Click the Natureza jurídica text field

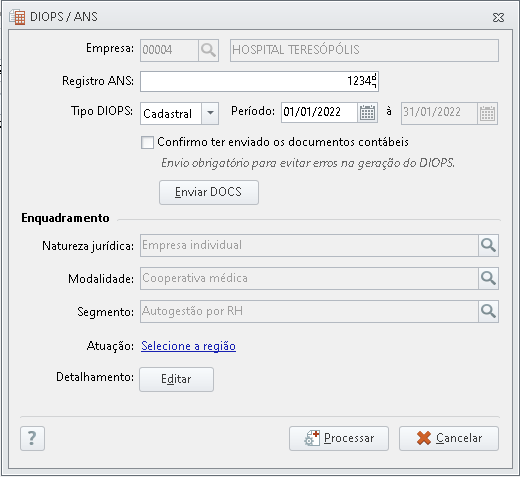[309, 246]
